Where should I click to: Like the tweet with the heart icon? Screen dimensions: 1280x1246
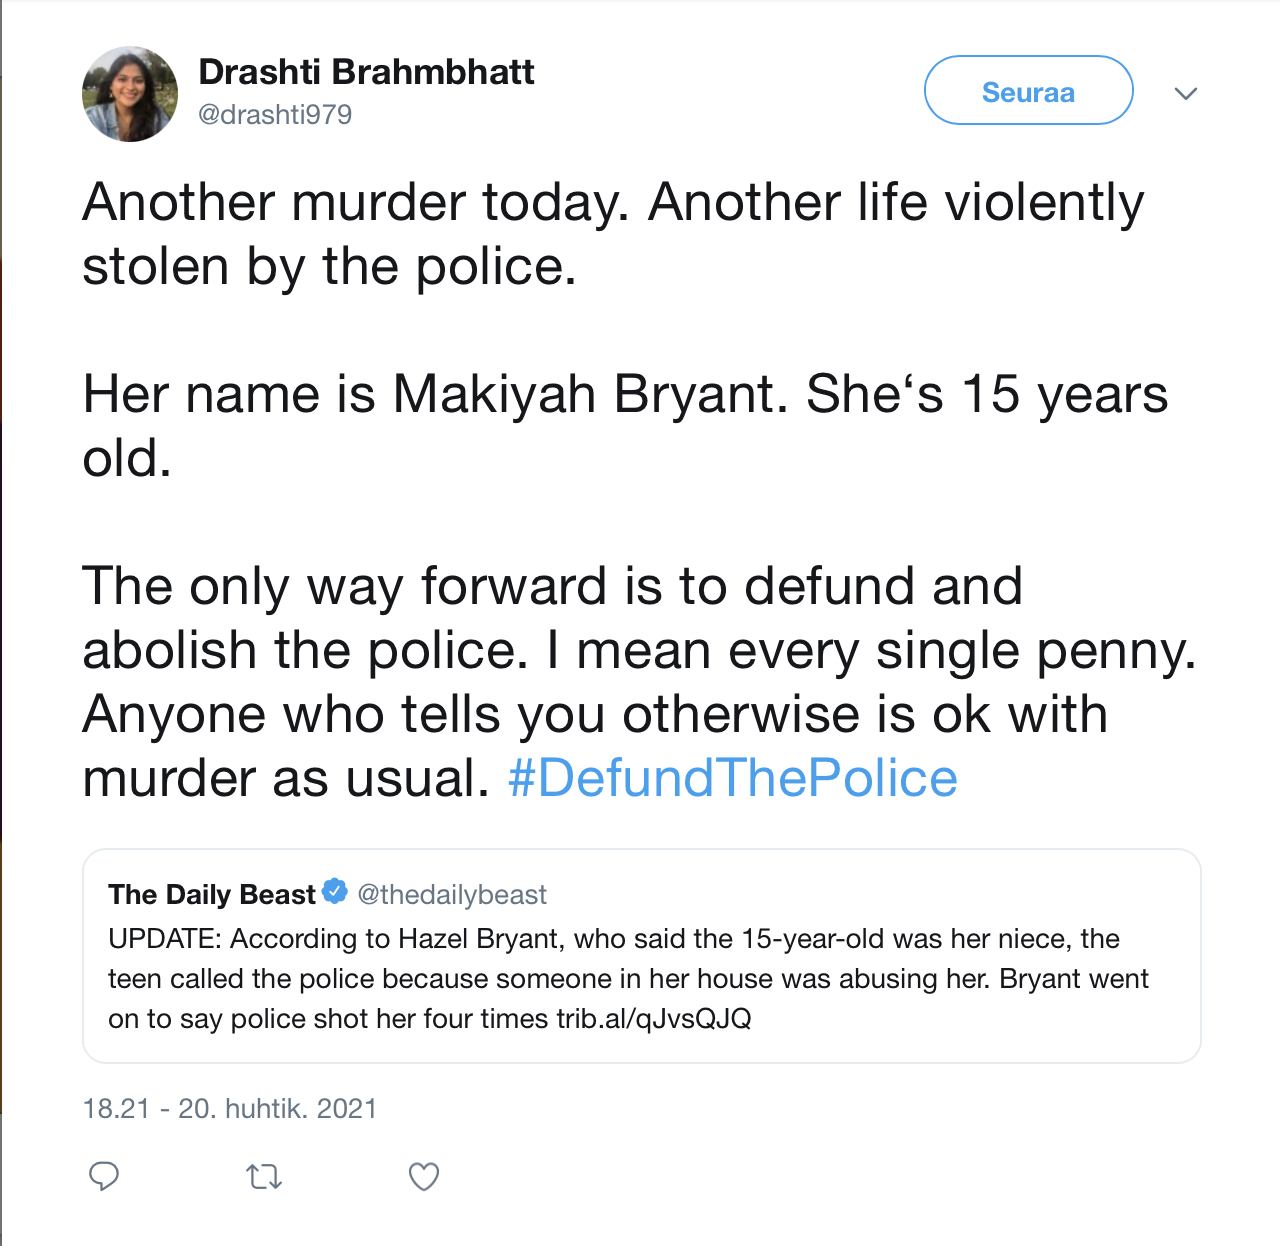point(424,1177)
